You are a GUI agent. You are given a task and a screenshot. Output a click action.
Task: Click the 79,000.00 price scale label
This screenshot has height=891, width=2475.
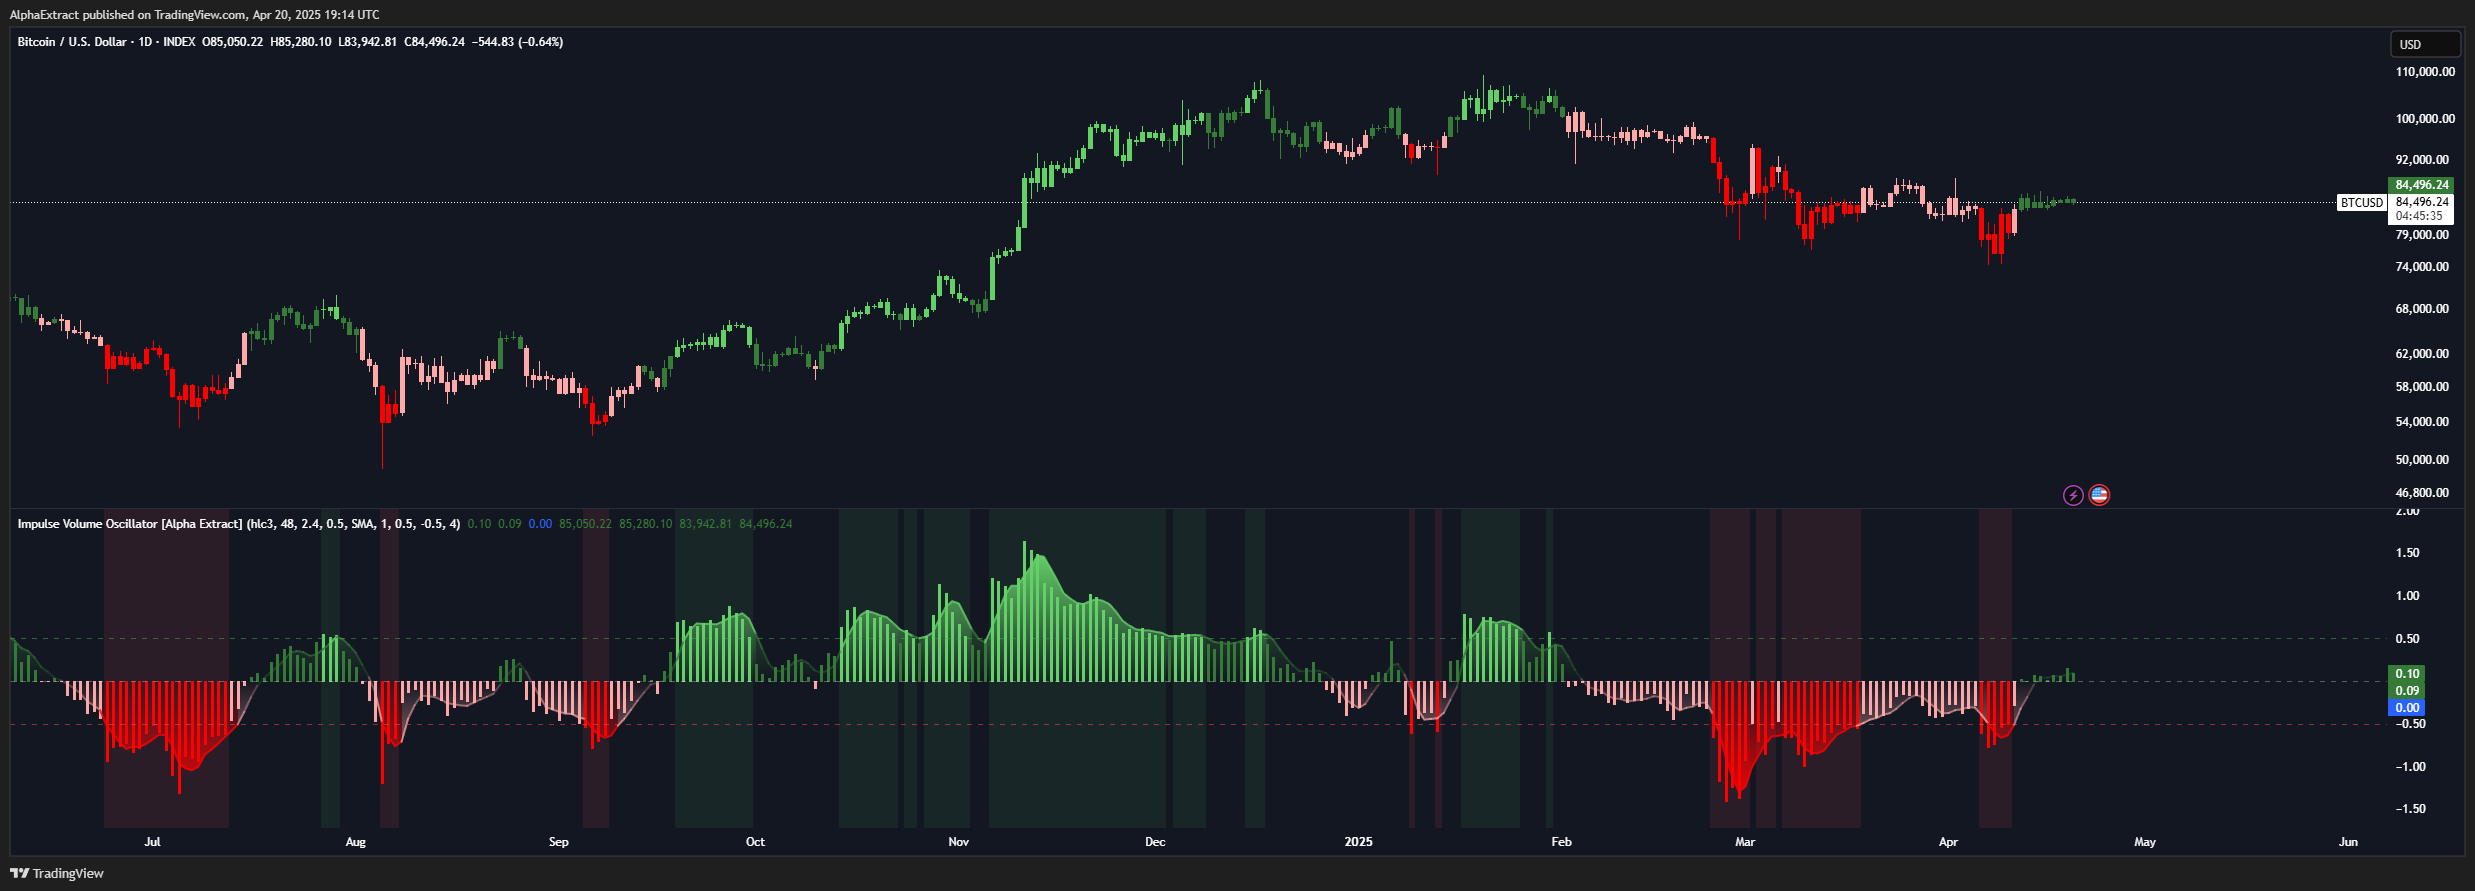tap(2422, 235)
